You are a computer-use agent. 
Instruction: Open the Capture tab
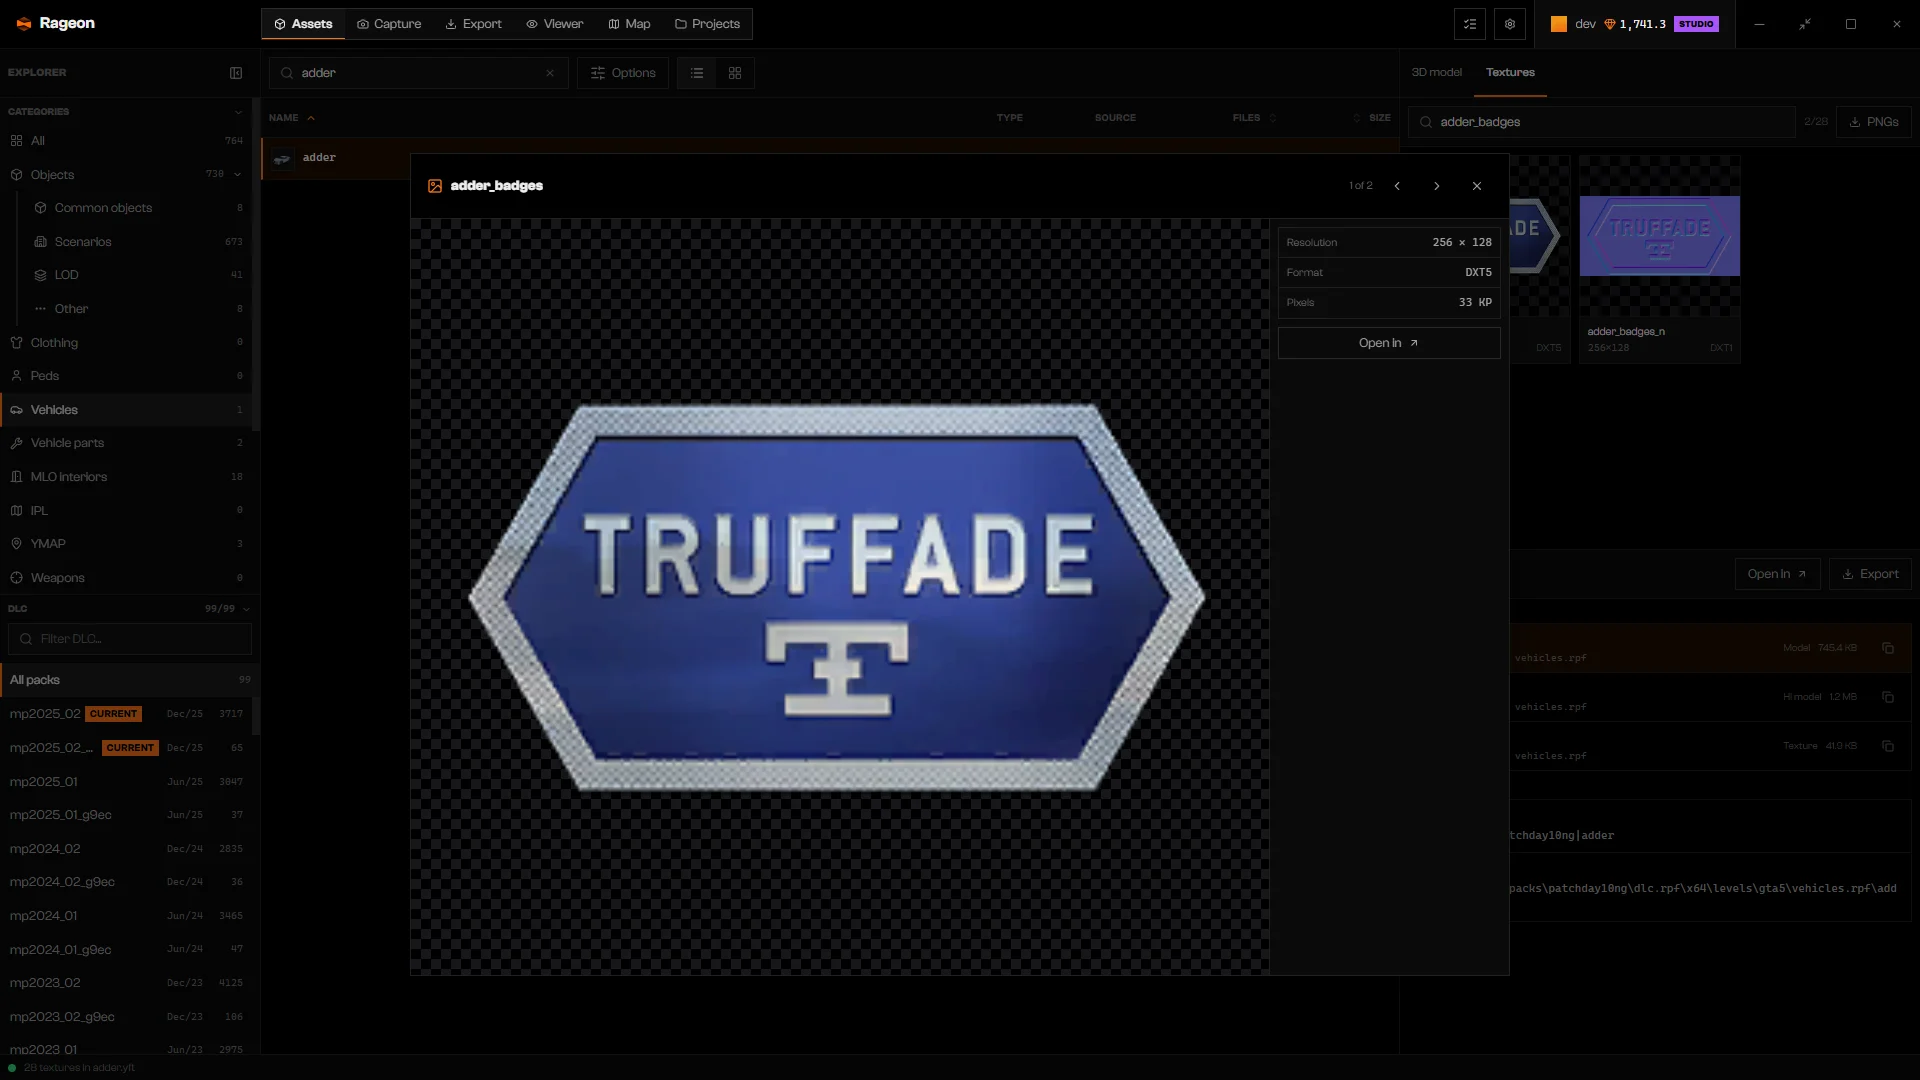389,24
